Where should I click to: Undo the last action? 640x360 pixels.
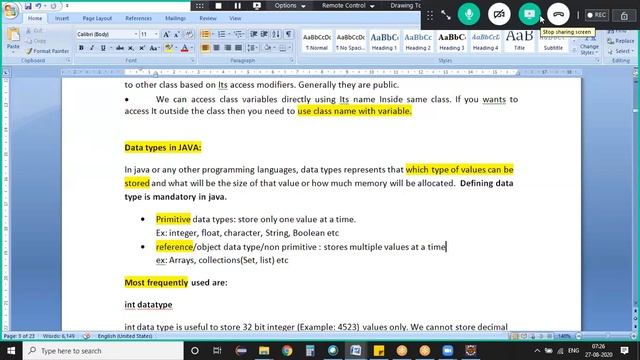[38, 6]
